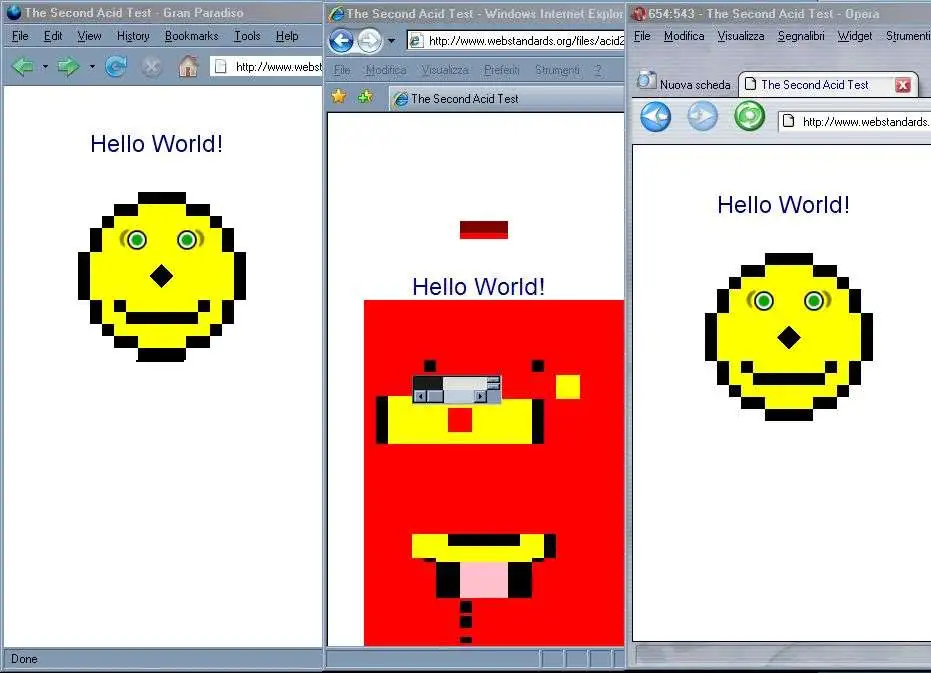Screen dimensions: 931x673
Task: Open Firefox View menu
Action: (x=89, y=36)
